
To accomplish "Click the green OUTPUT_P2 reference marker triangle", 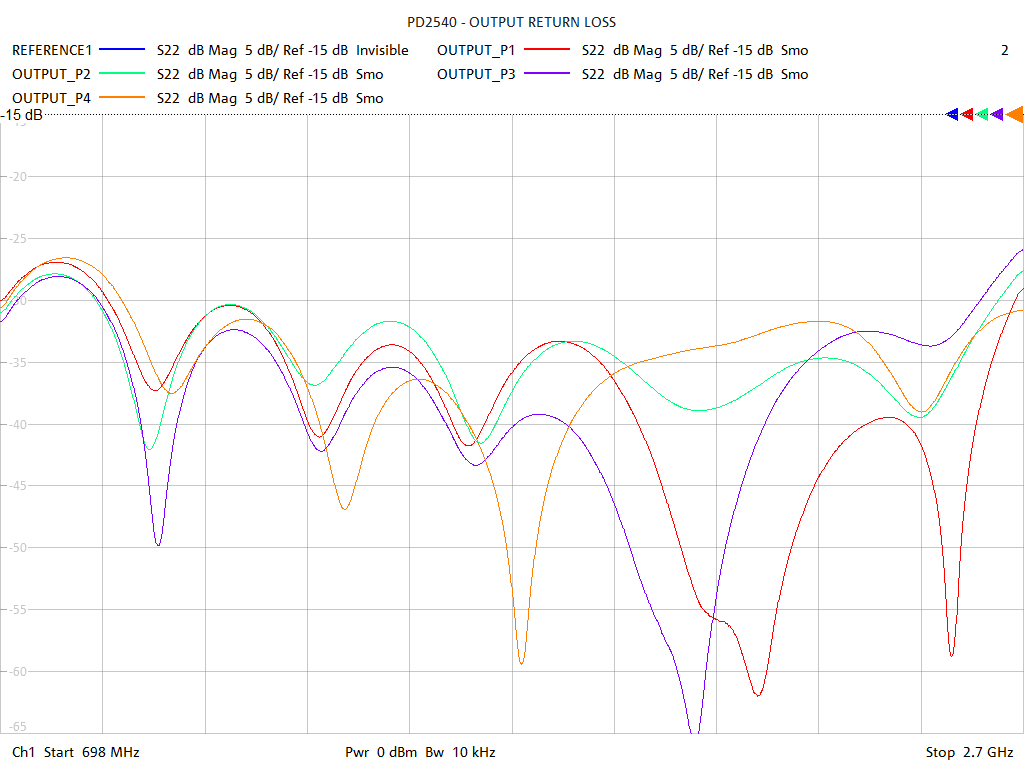I will pos(982,115).
